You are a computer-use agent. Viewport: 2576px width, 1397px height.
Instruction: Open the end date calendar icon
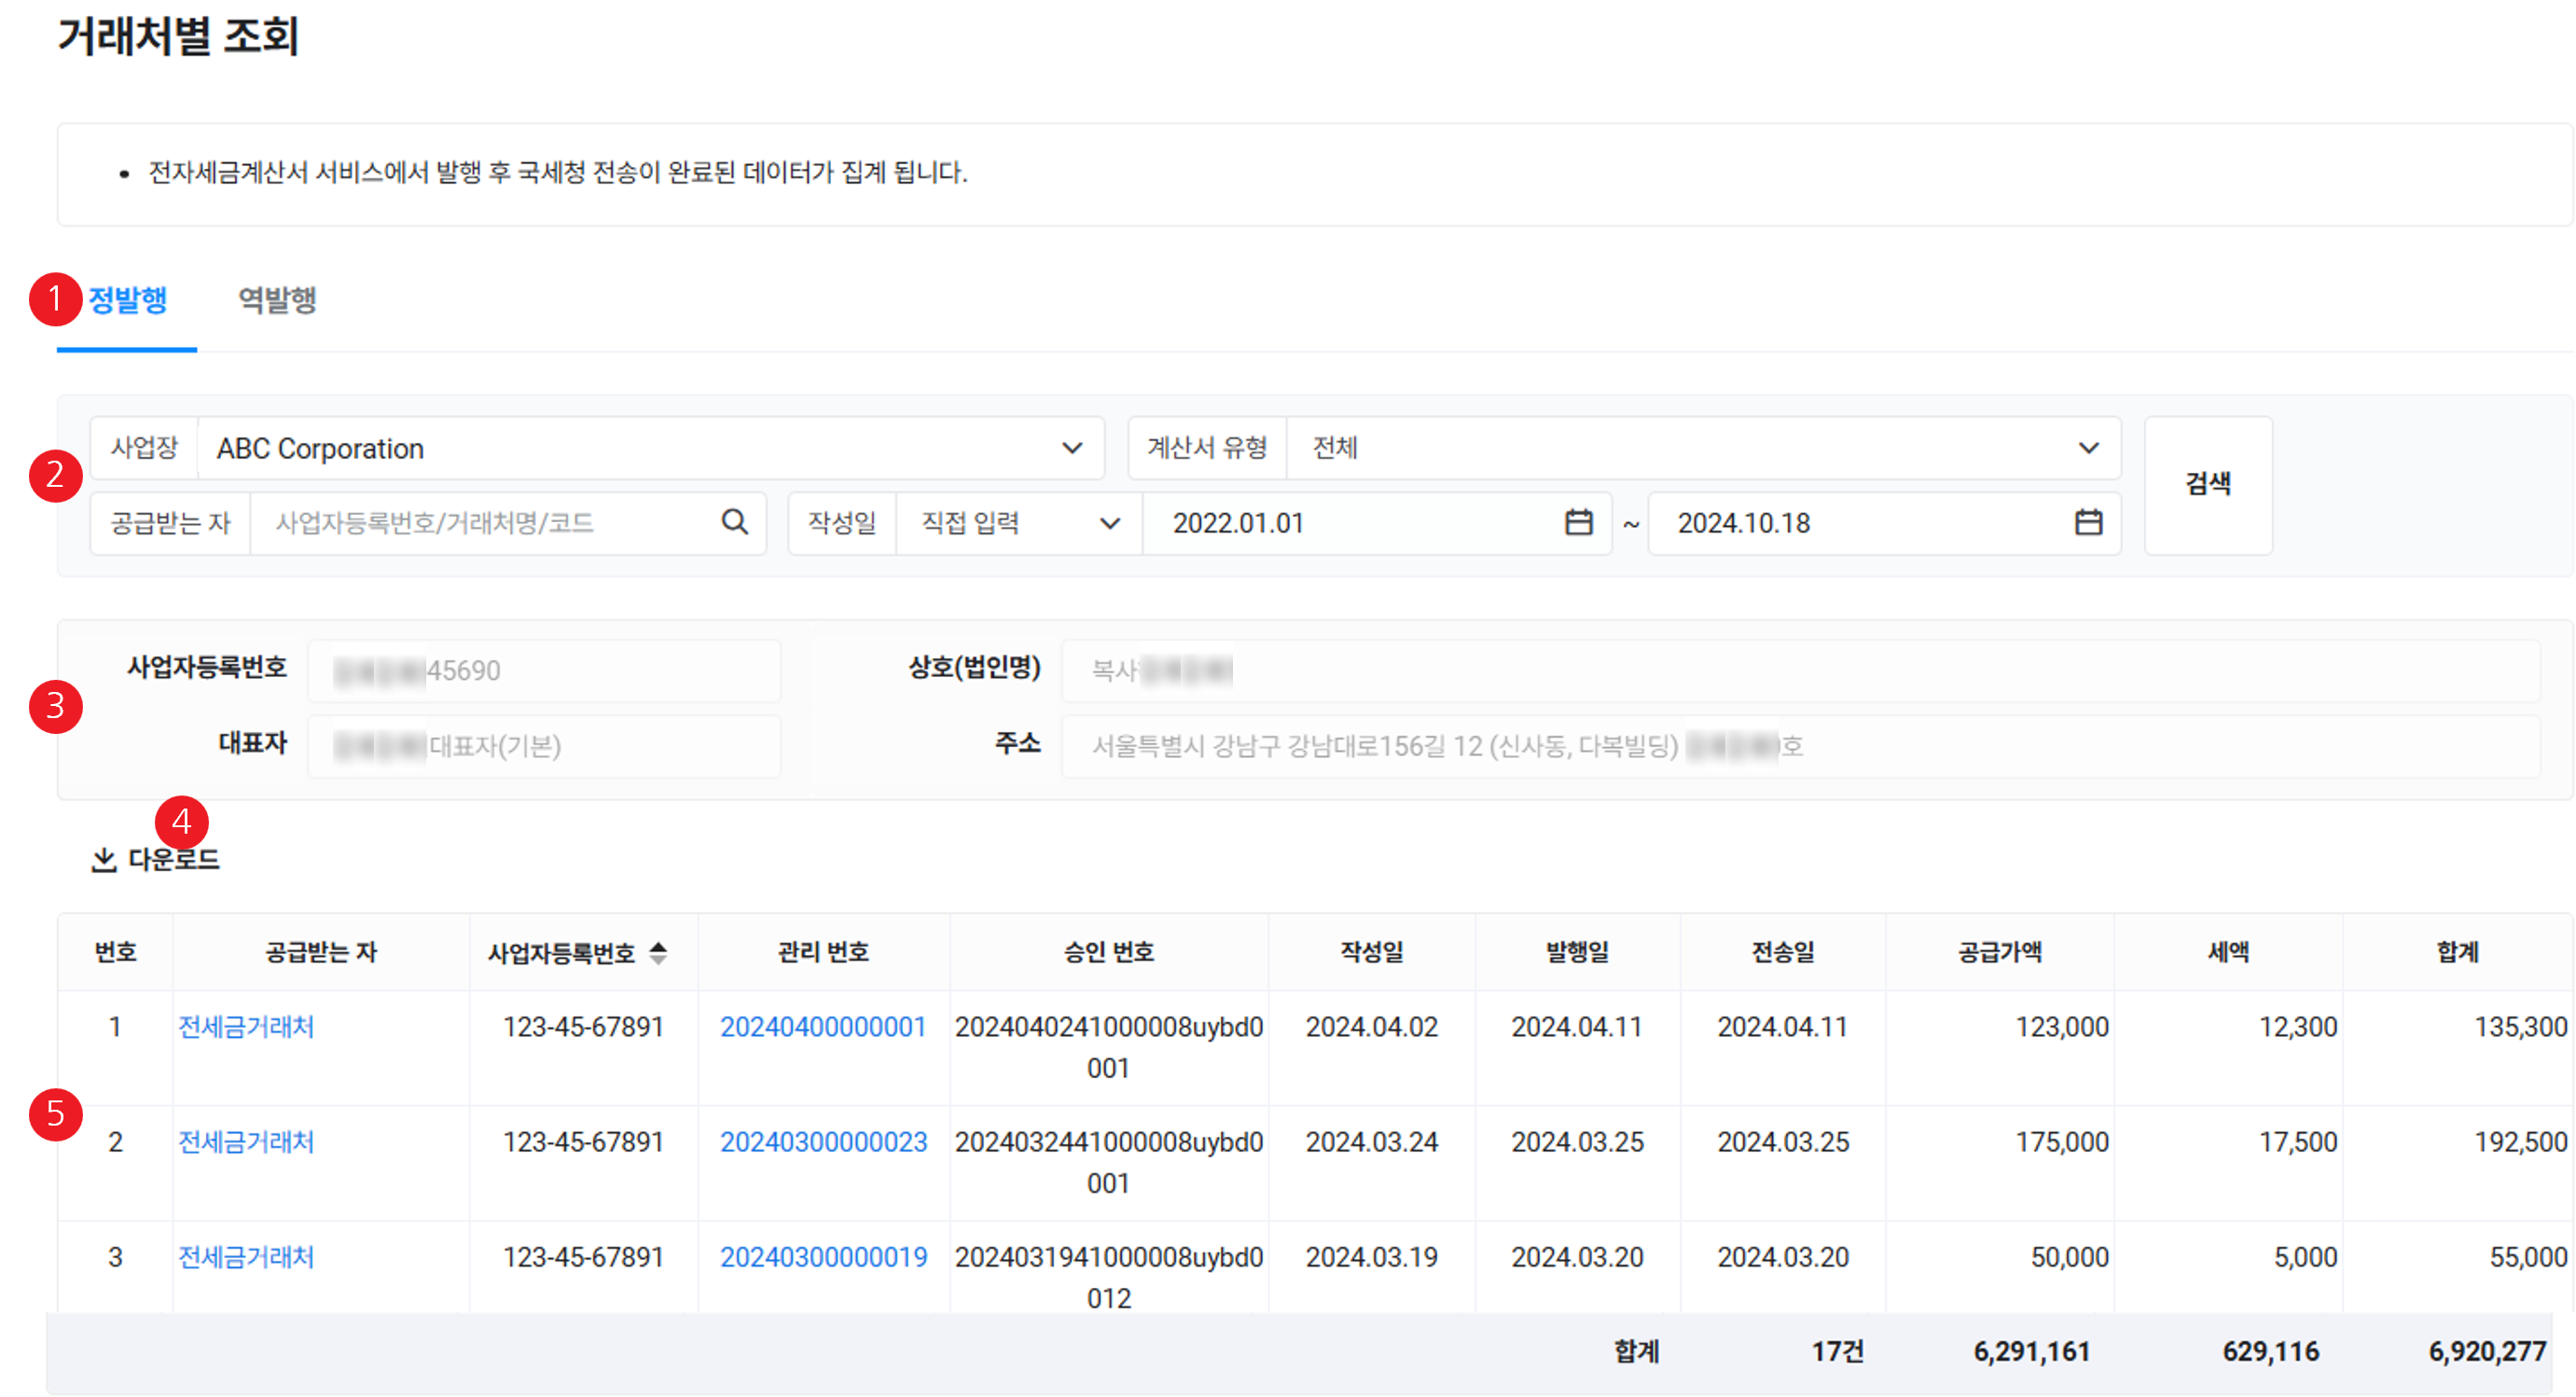2088,522
